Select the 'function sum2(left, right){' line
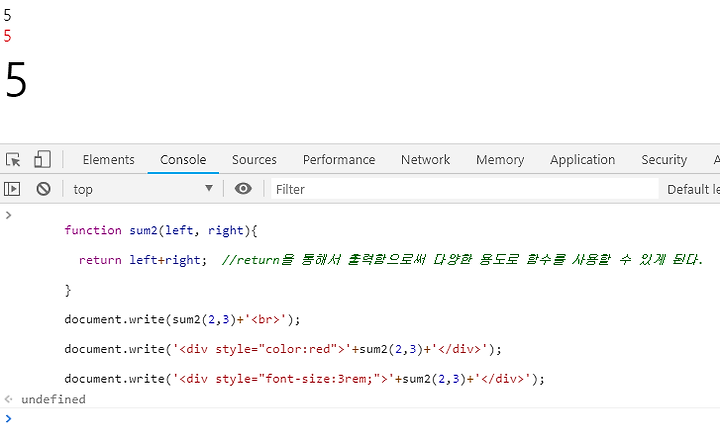The height and width of the screenshot is (438, 720). pyautogui.click(x=161, y=230)
